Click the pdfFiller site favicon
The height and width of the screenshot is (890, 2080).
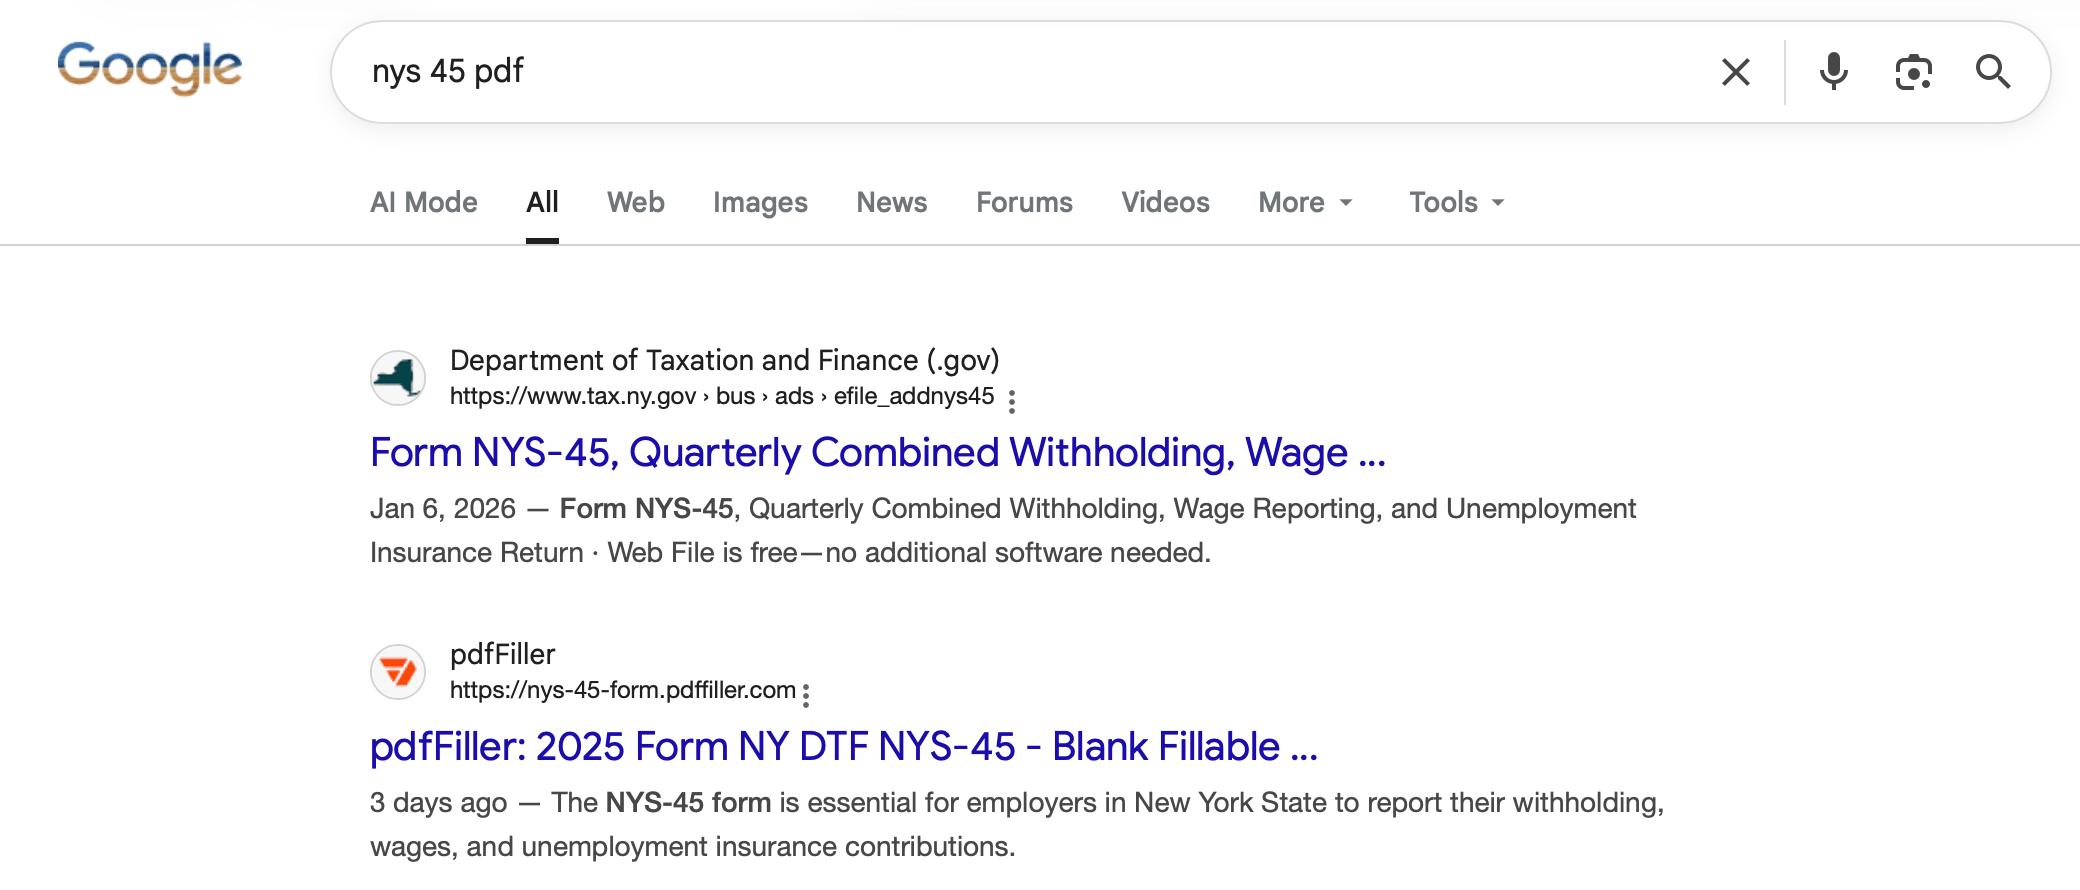coord(398,672)
